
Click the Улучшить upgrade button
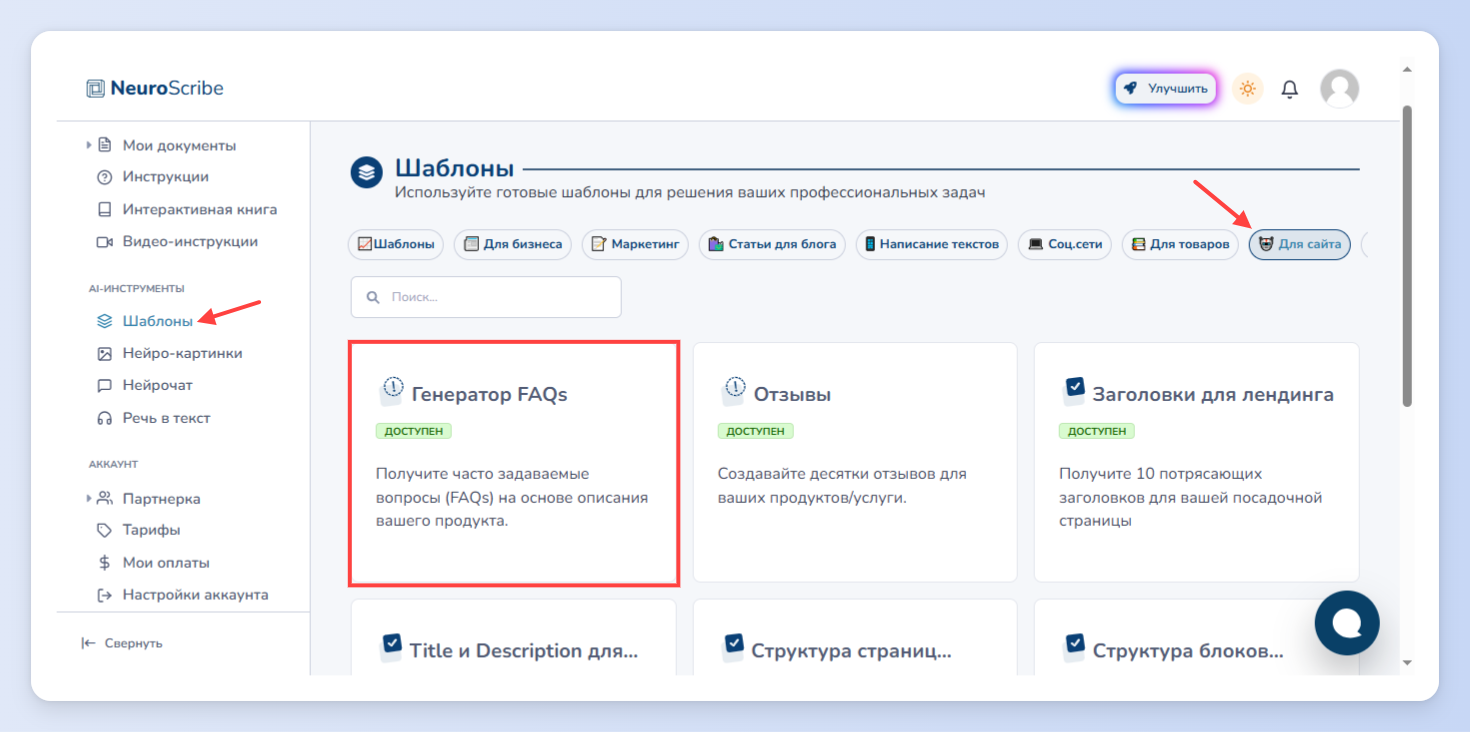coord(1166,88)
